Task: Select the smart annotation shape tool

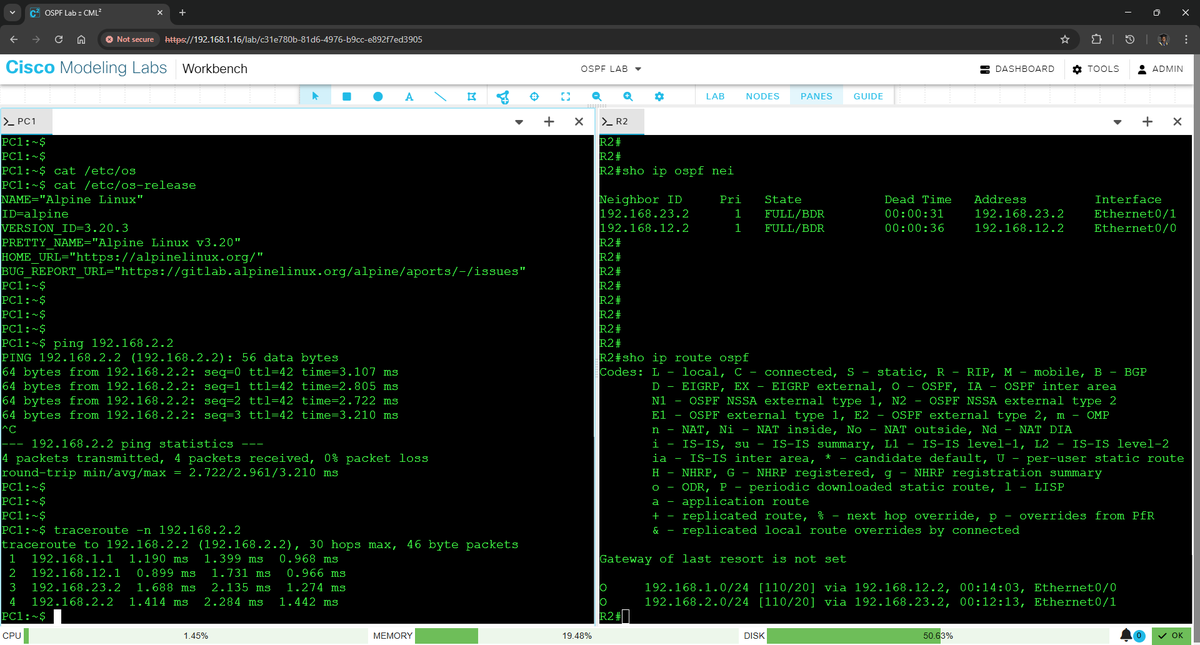Action: tap(471, 96)
